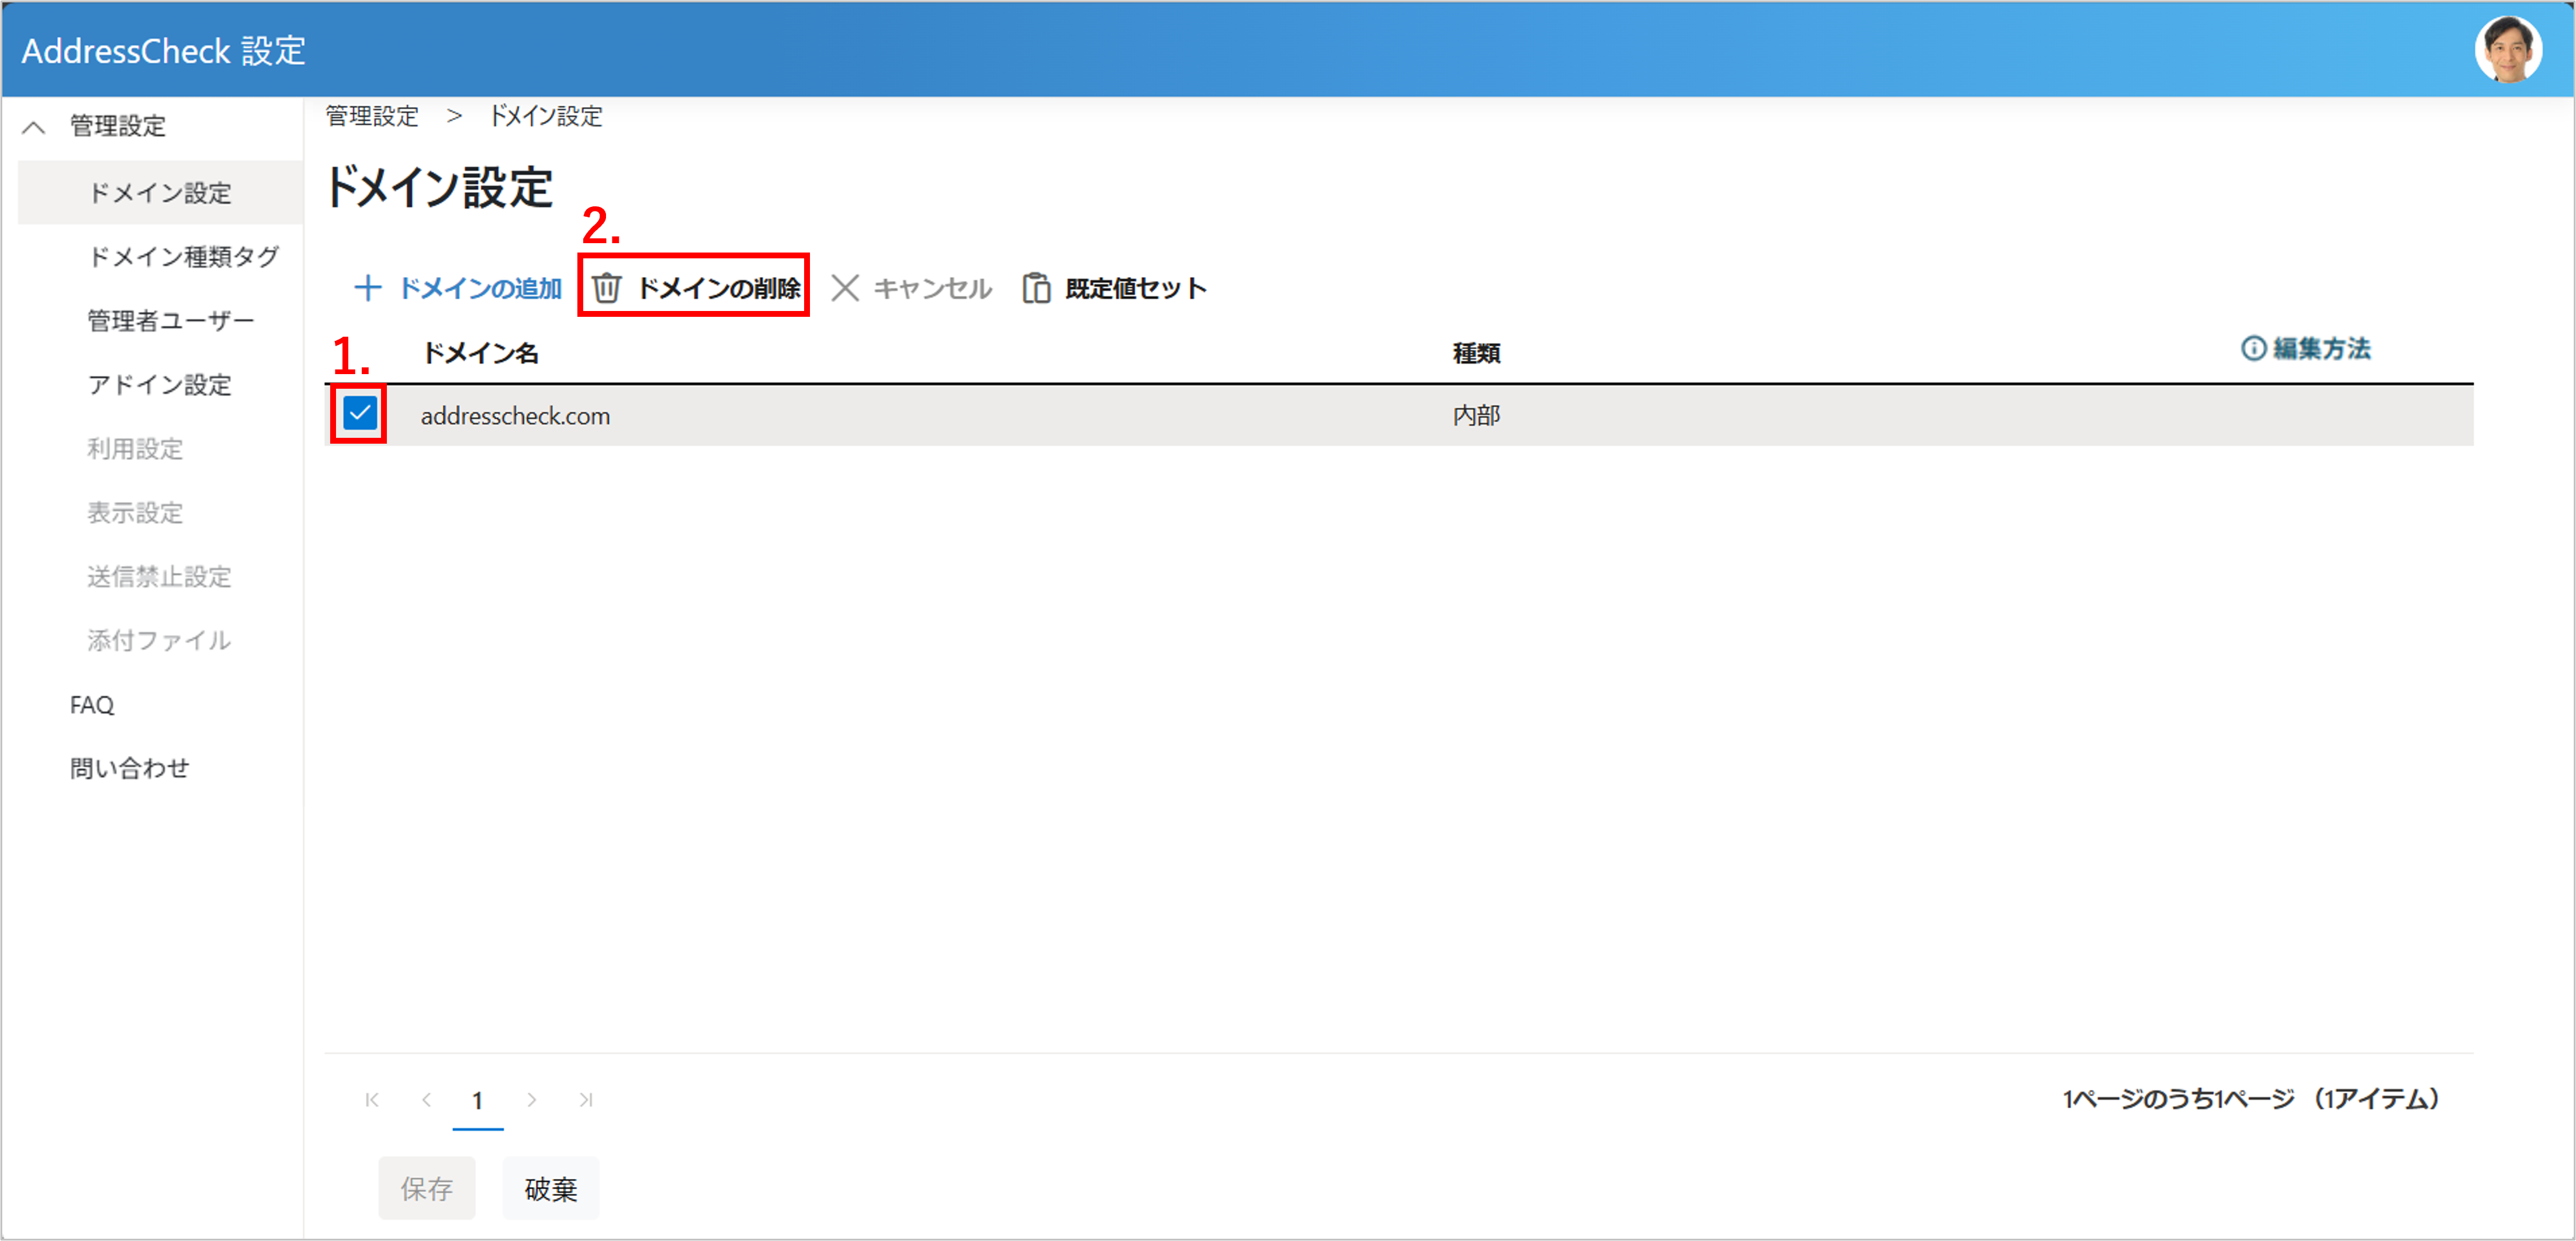Click the next page arrow
2576x1241 pixels.
pyautogui.click(x=532, y=1100)
